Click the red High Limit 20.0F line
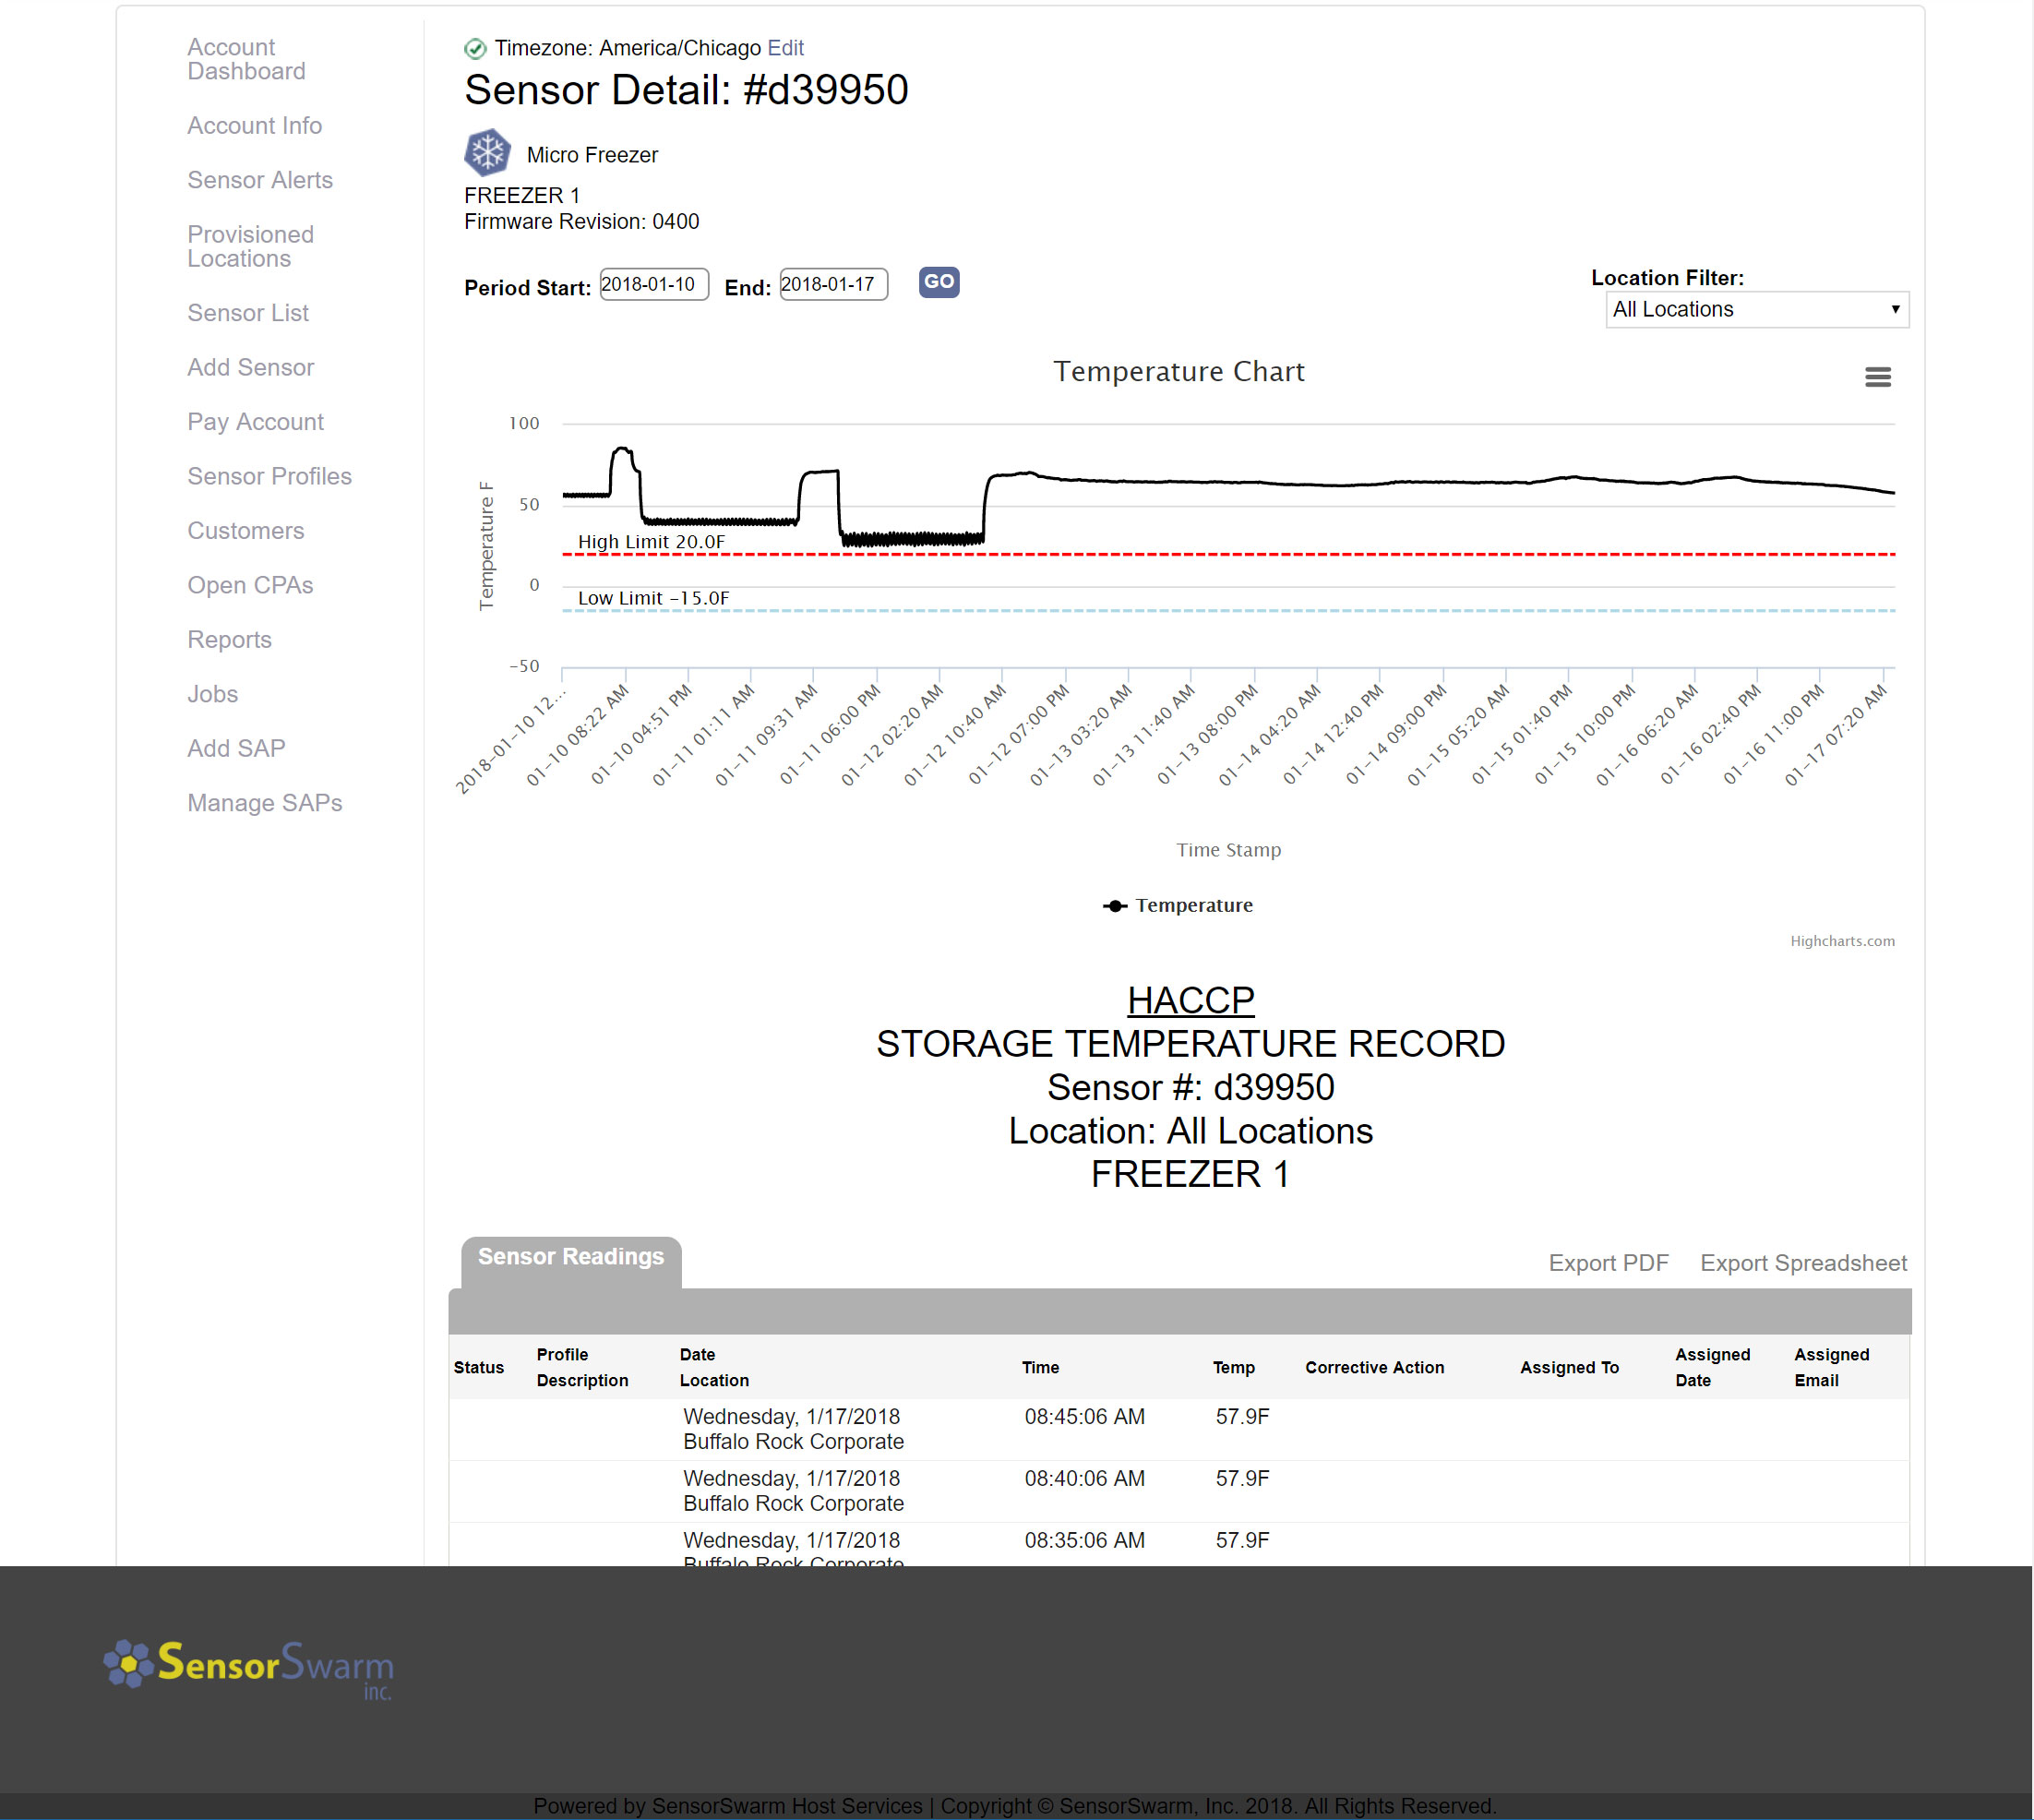This screenshot has width=2034, height=1820. pos(1200,554)
